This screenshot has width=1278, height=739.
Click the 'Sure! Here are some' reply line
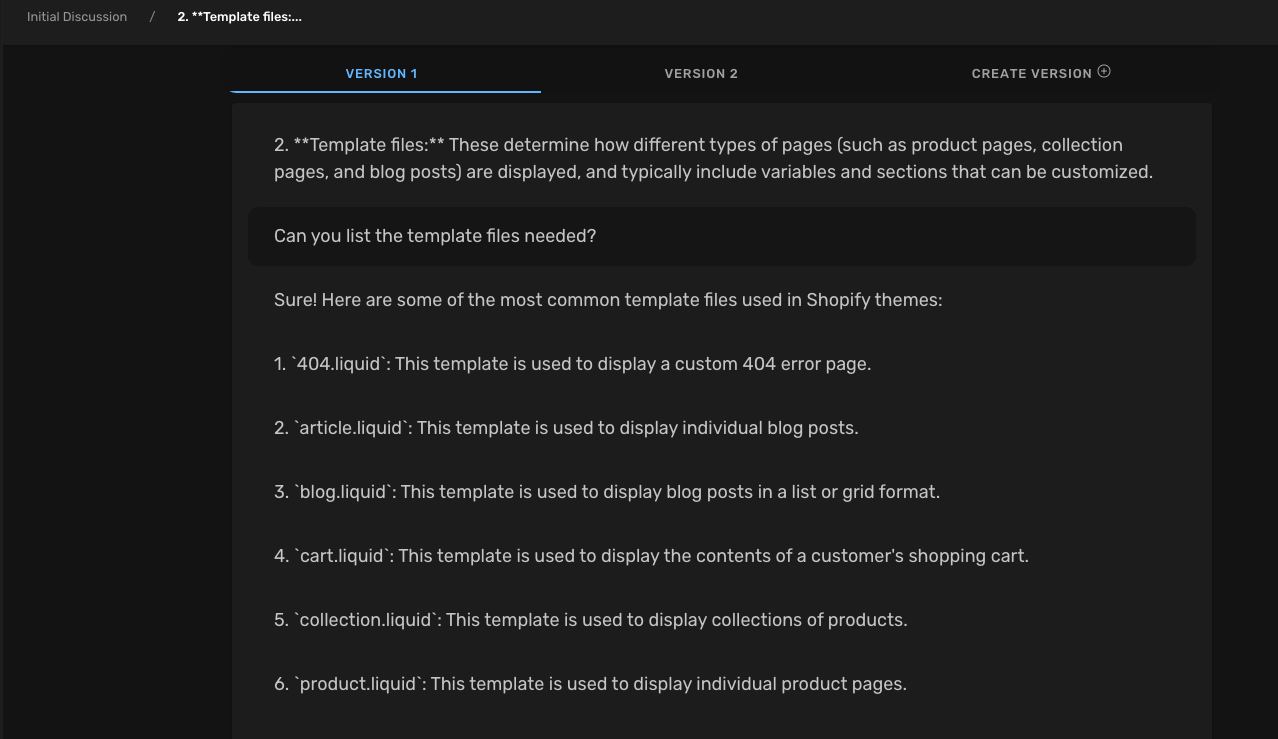click(x=608, y=300)
